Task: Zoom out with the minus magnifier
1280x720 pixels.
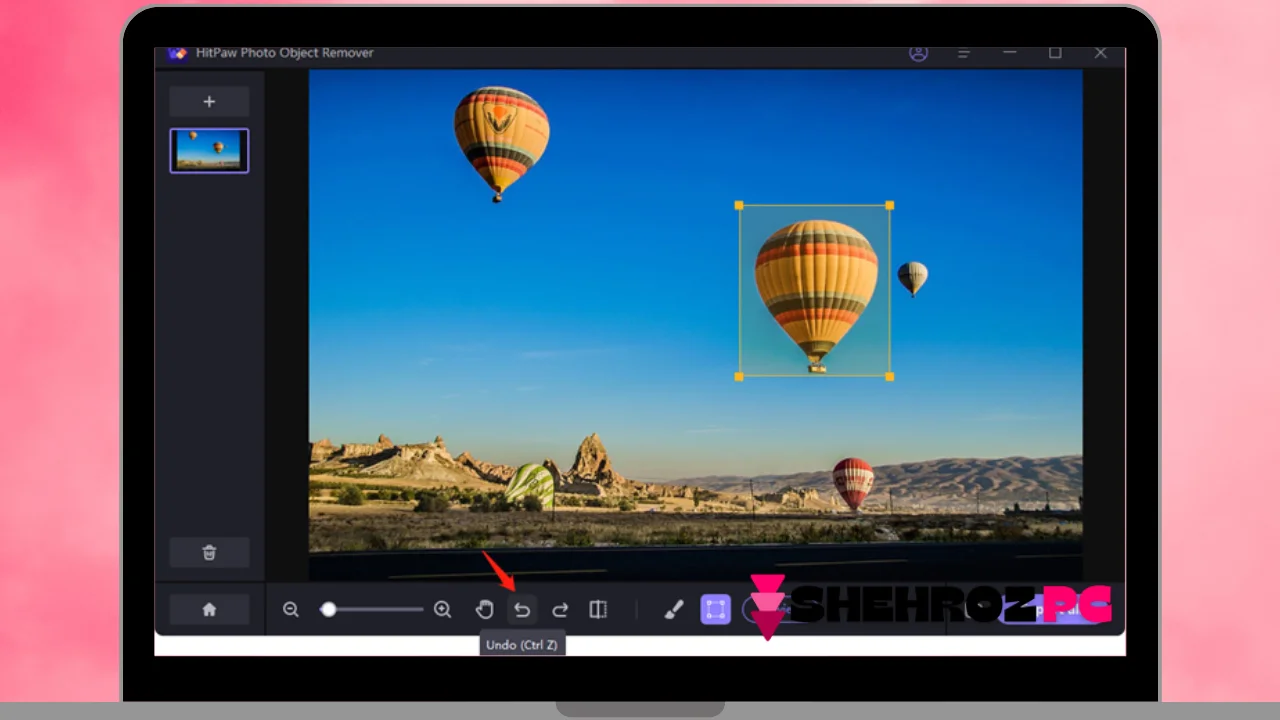Action: coord(291,609)
